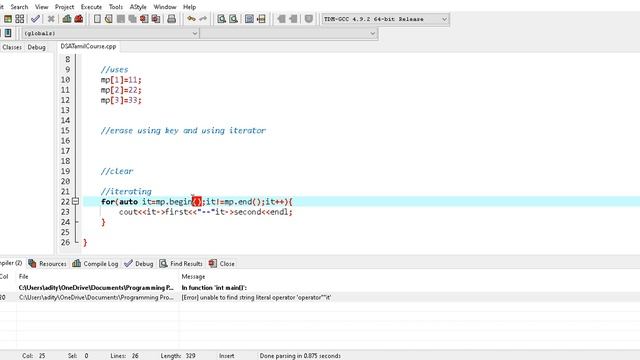Click the greyed Redo arrow icon
This screenshot has height=360, width=640.
point(203,19)
